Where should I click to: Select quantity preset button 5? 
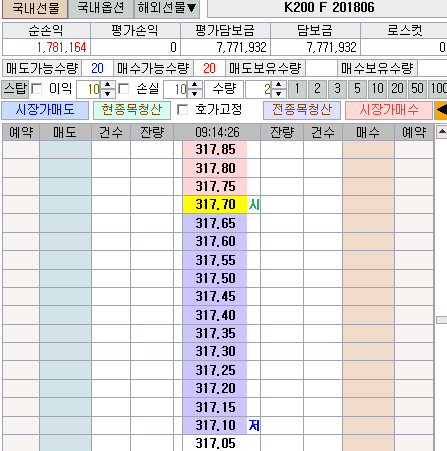357,89
